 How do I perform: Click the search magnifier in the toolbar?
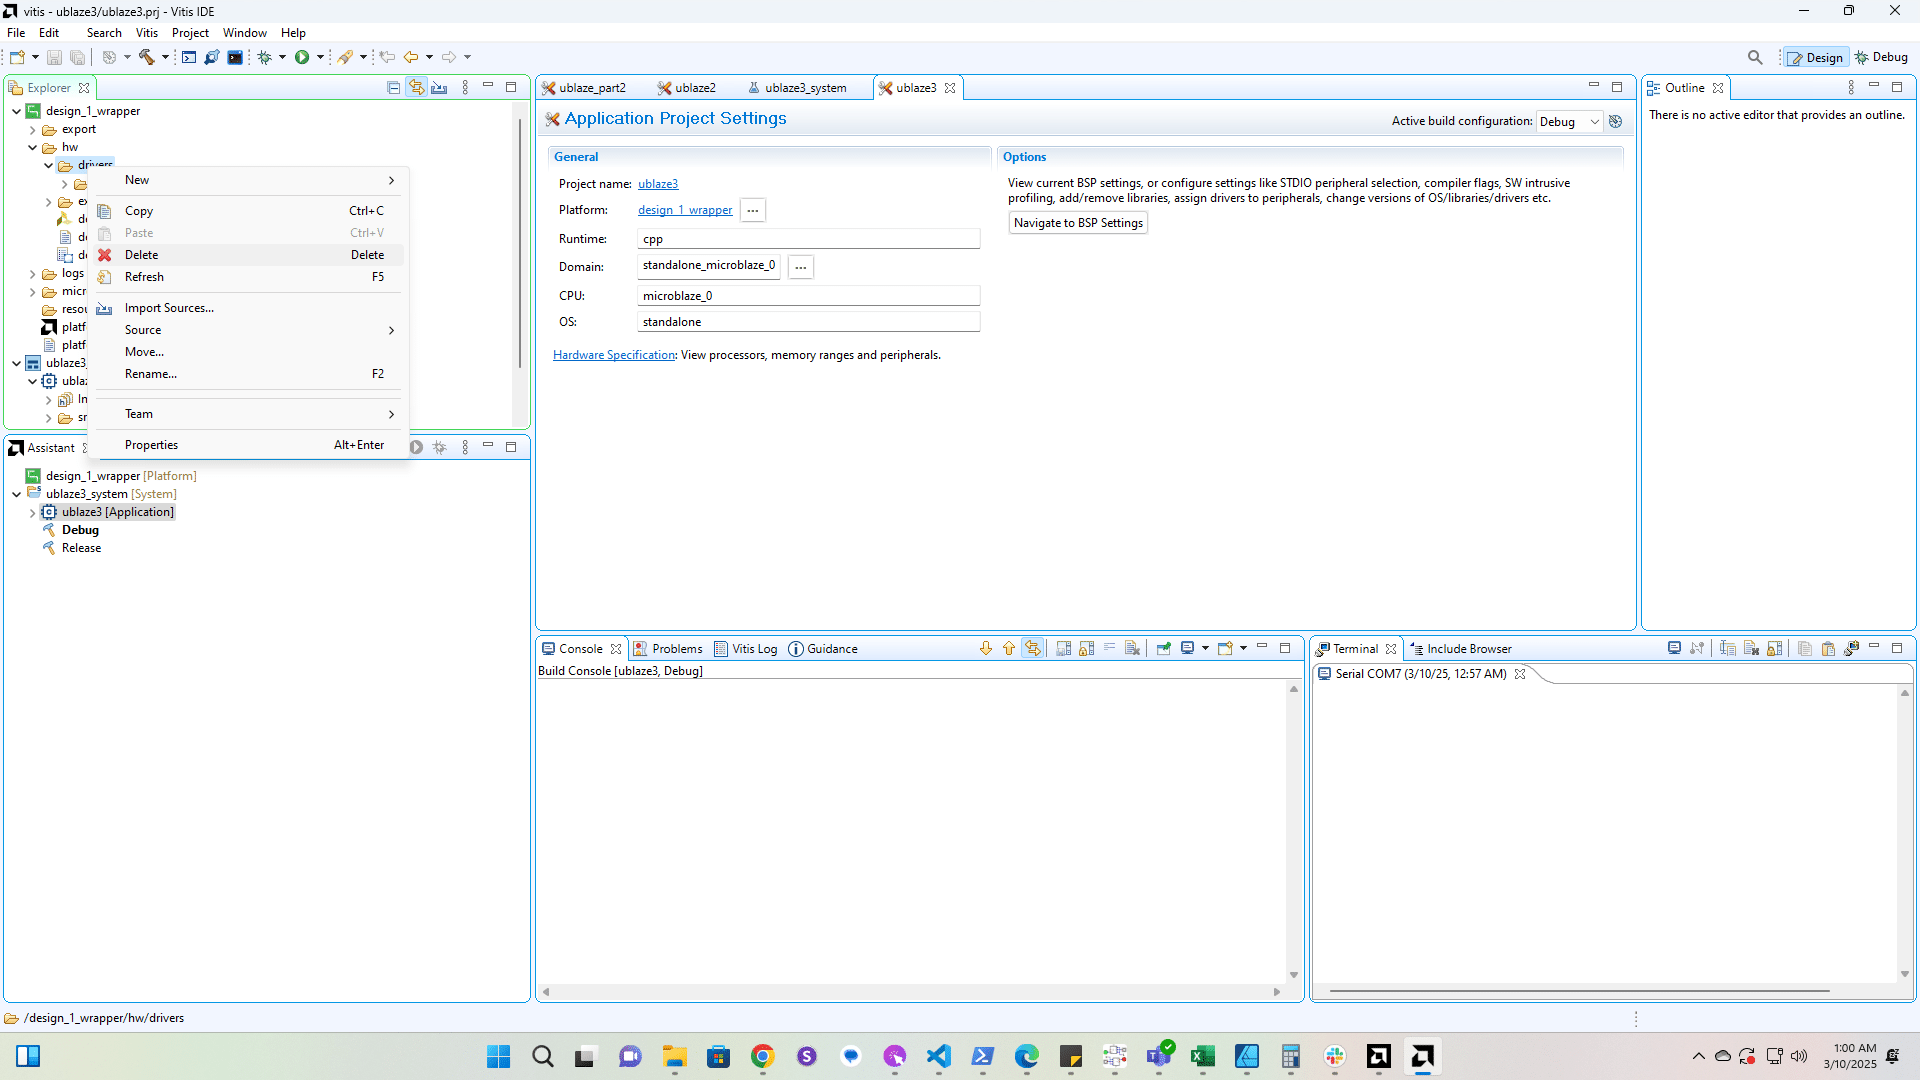(1755, 57)
